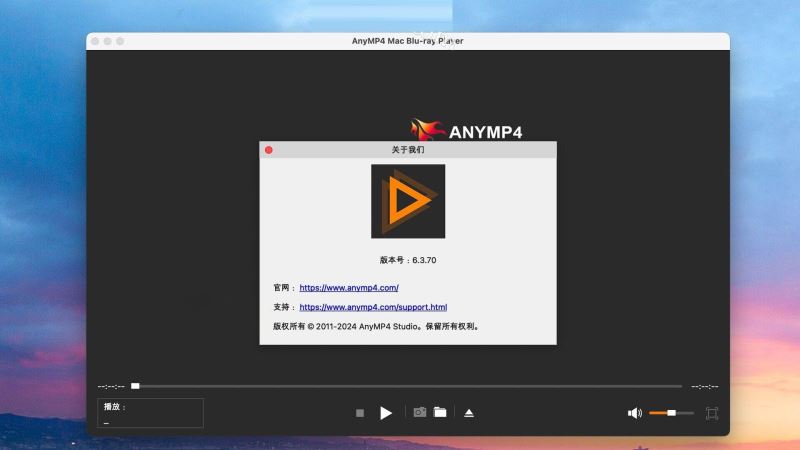Click the seek bar track in the middle
Viewport: 800px width, 450px height.
408,386
